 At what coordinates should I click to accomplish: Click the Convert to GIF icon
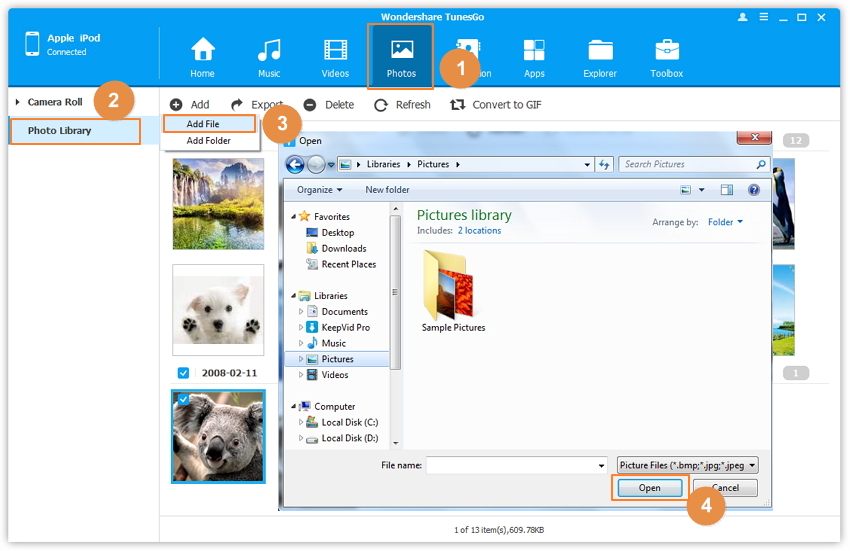pos(458,105)
